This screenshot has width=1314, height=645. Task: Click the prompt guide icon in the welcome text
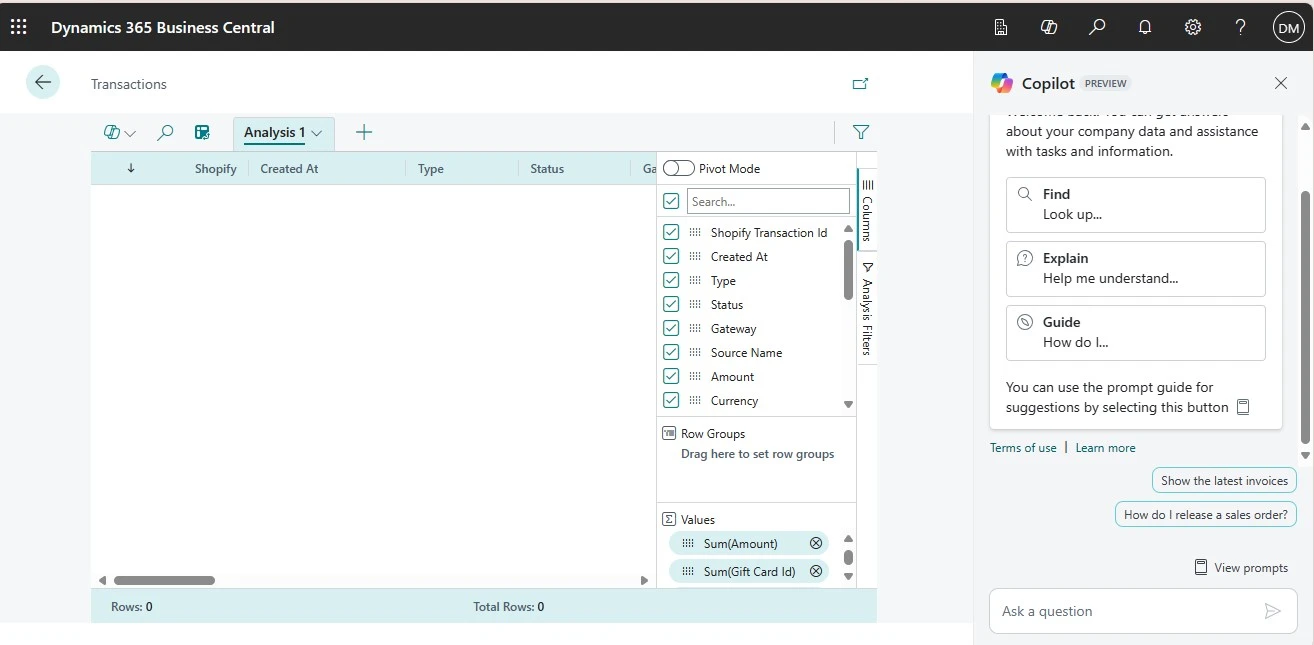tap(1244, 407)
